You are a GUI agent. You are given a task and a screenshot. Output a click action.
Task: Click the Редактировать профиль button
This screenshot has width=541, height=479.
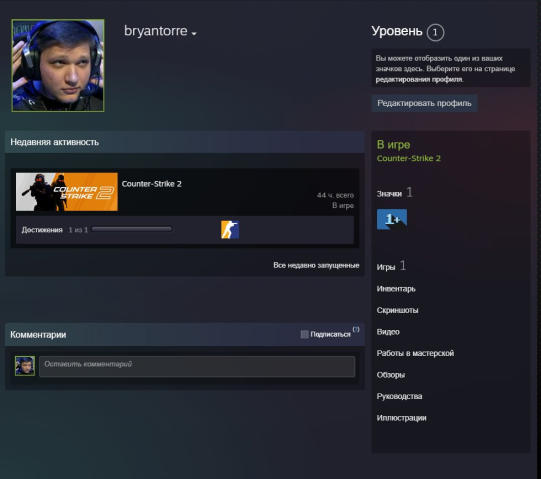click(x=424, y=103)
